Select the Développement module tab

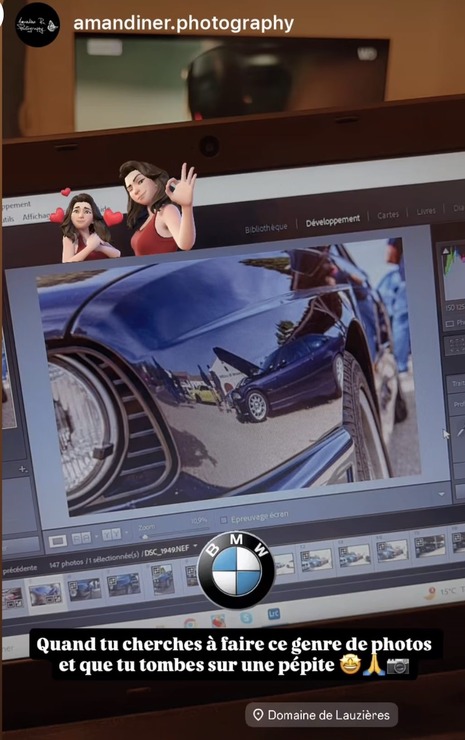coord(332,220)
